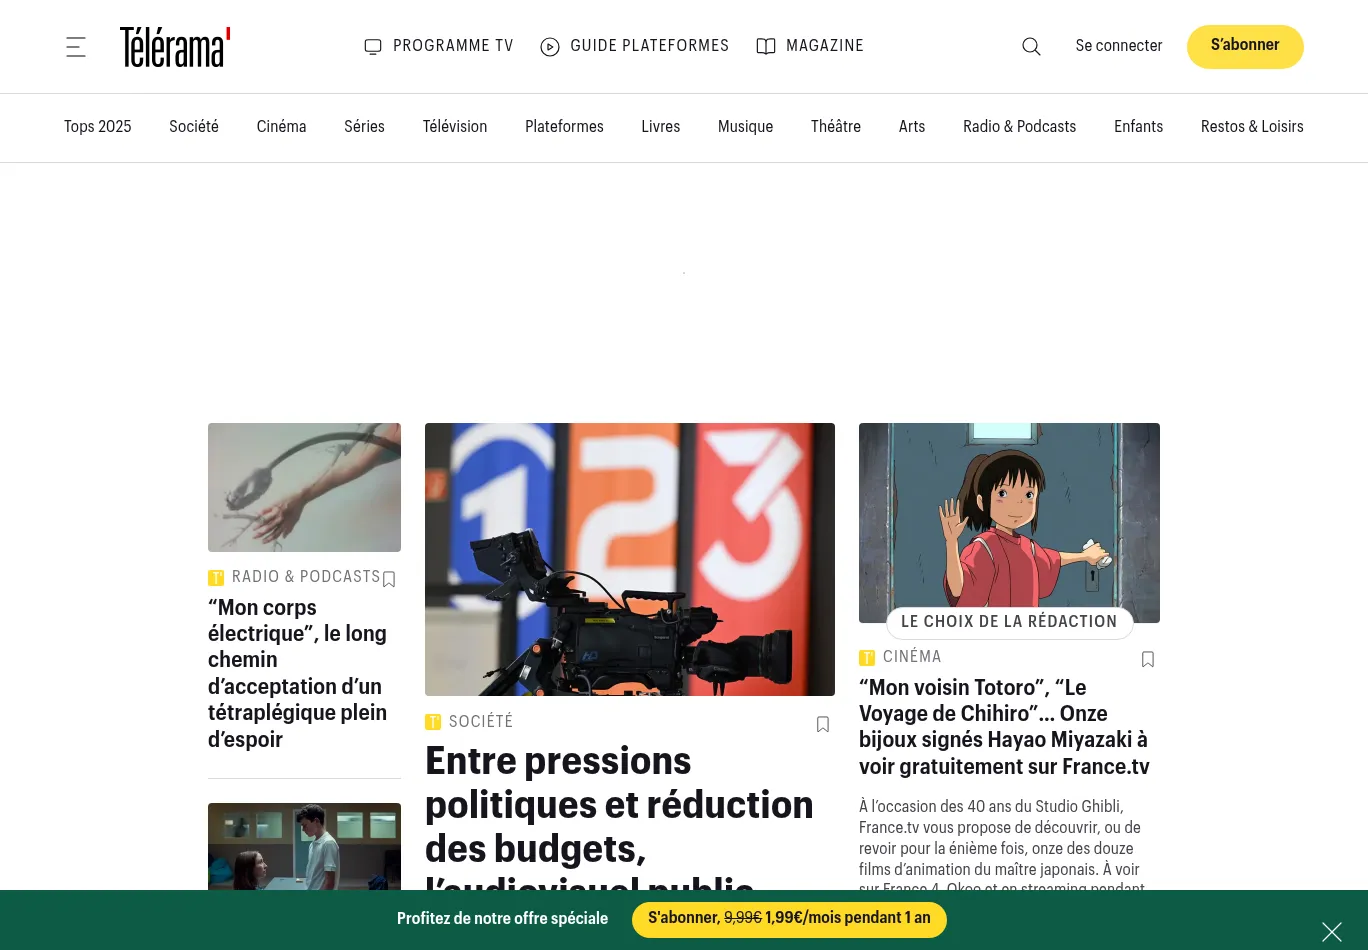Screen dimensions: 1368x950
Task: Click the Télérama logo
Action: 175,47
